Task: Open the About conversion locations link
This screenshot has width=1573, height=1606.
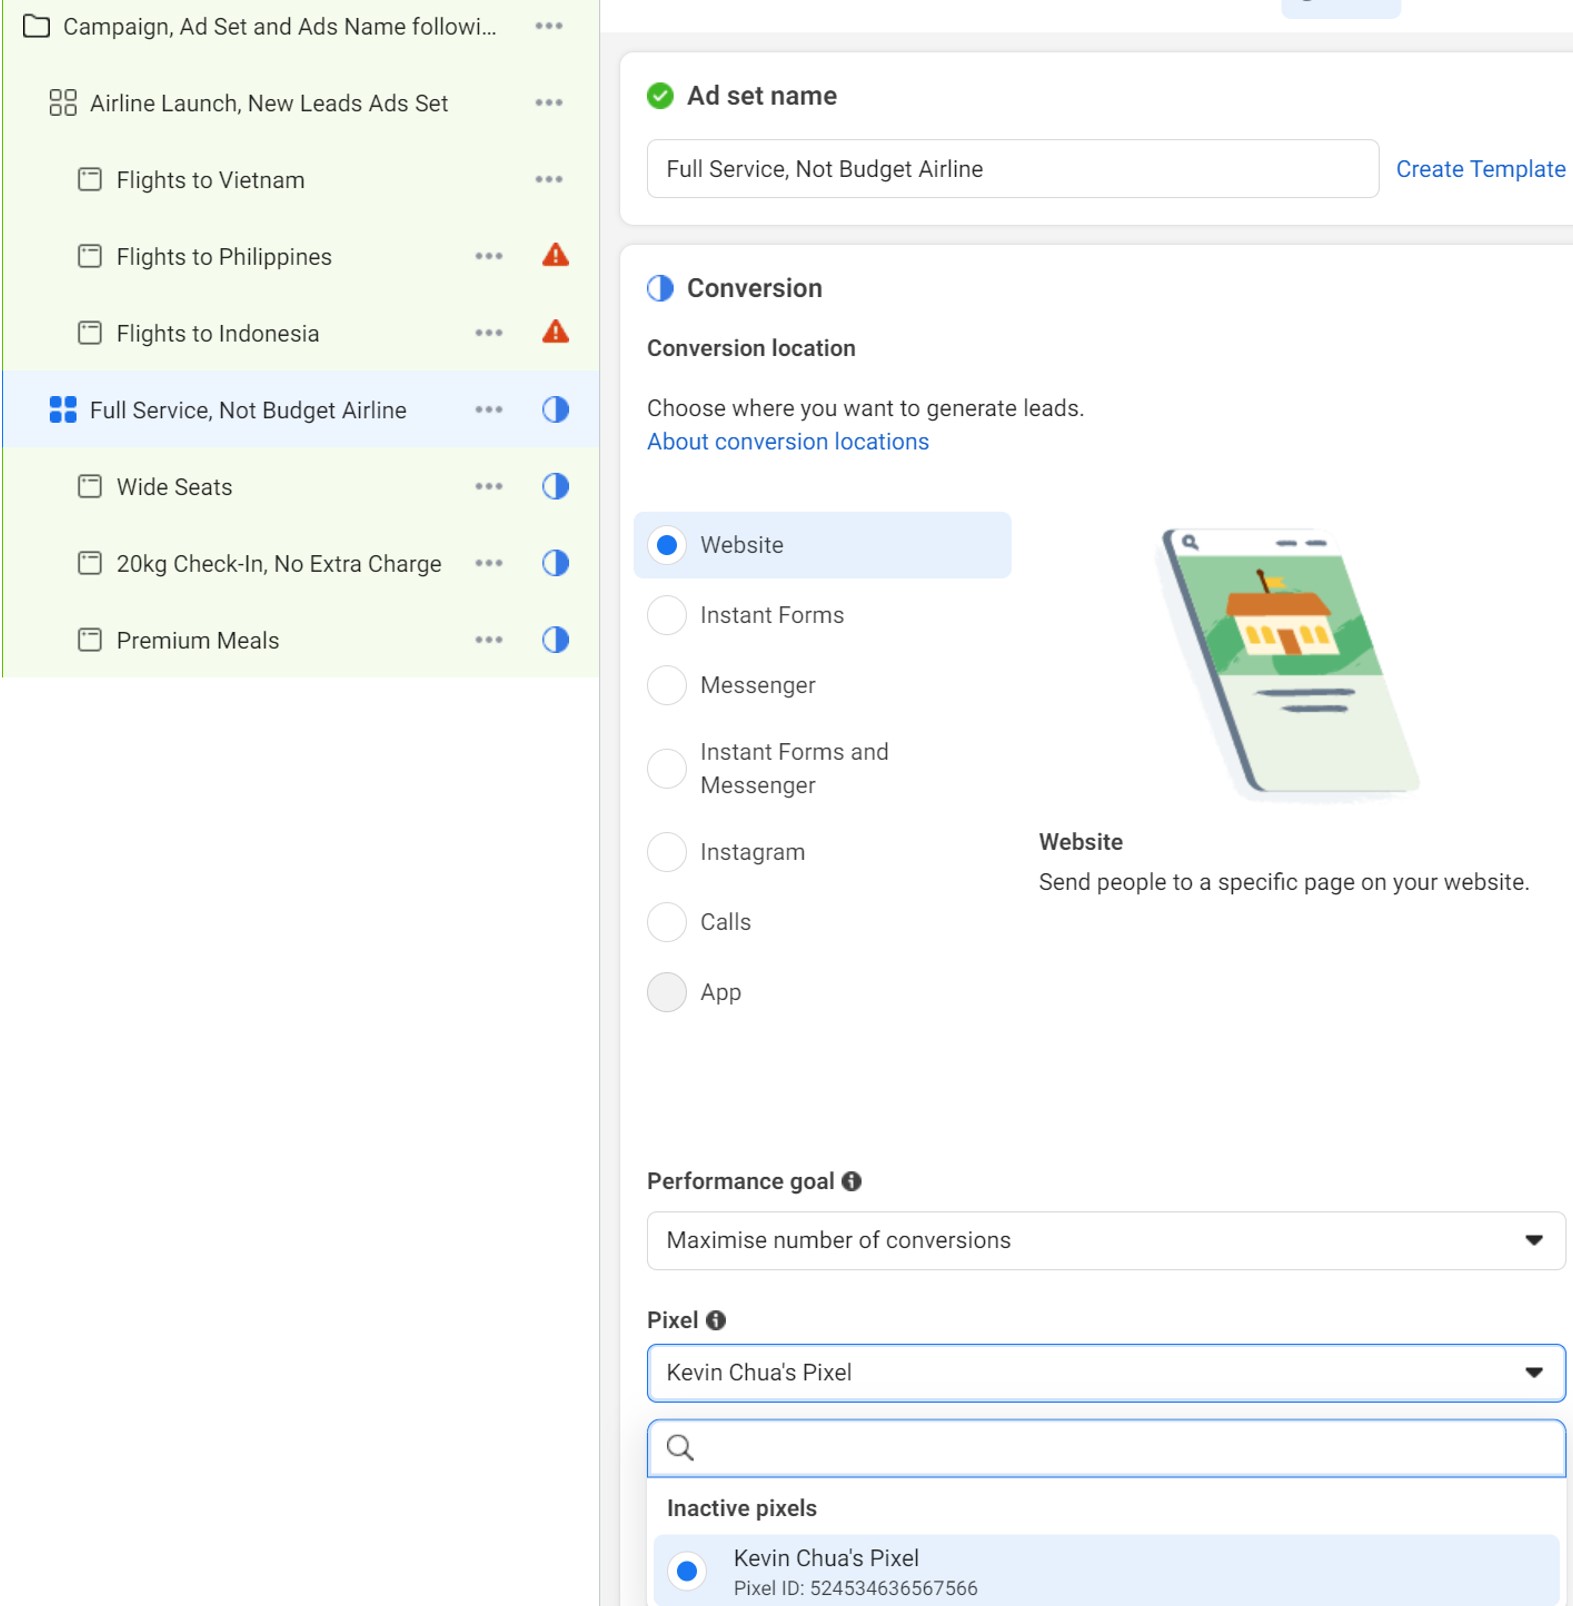Action: [x=787, y=442]
